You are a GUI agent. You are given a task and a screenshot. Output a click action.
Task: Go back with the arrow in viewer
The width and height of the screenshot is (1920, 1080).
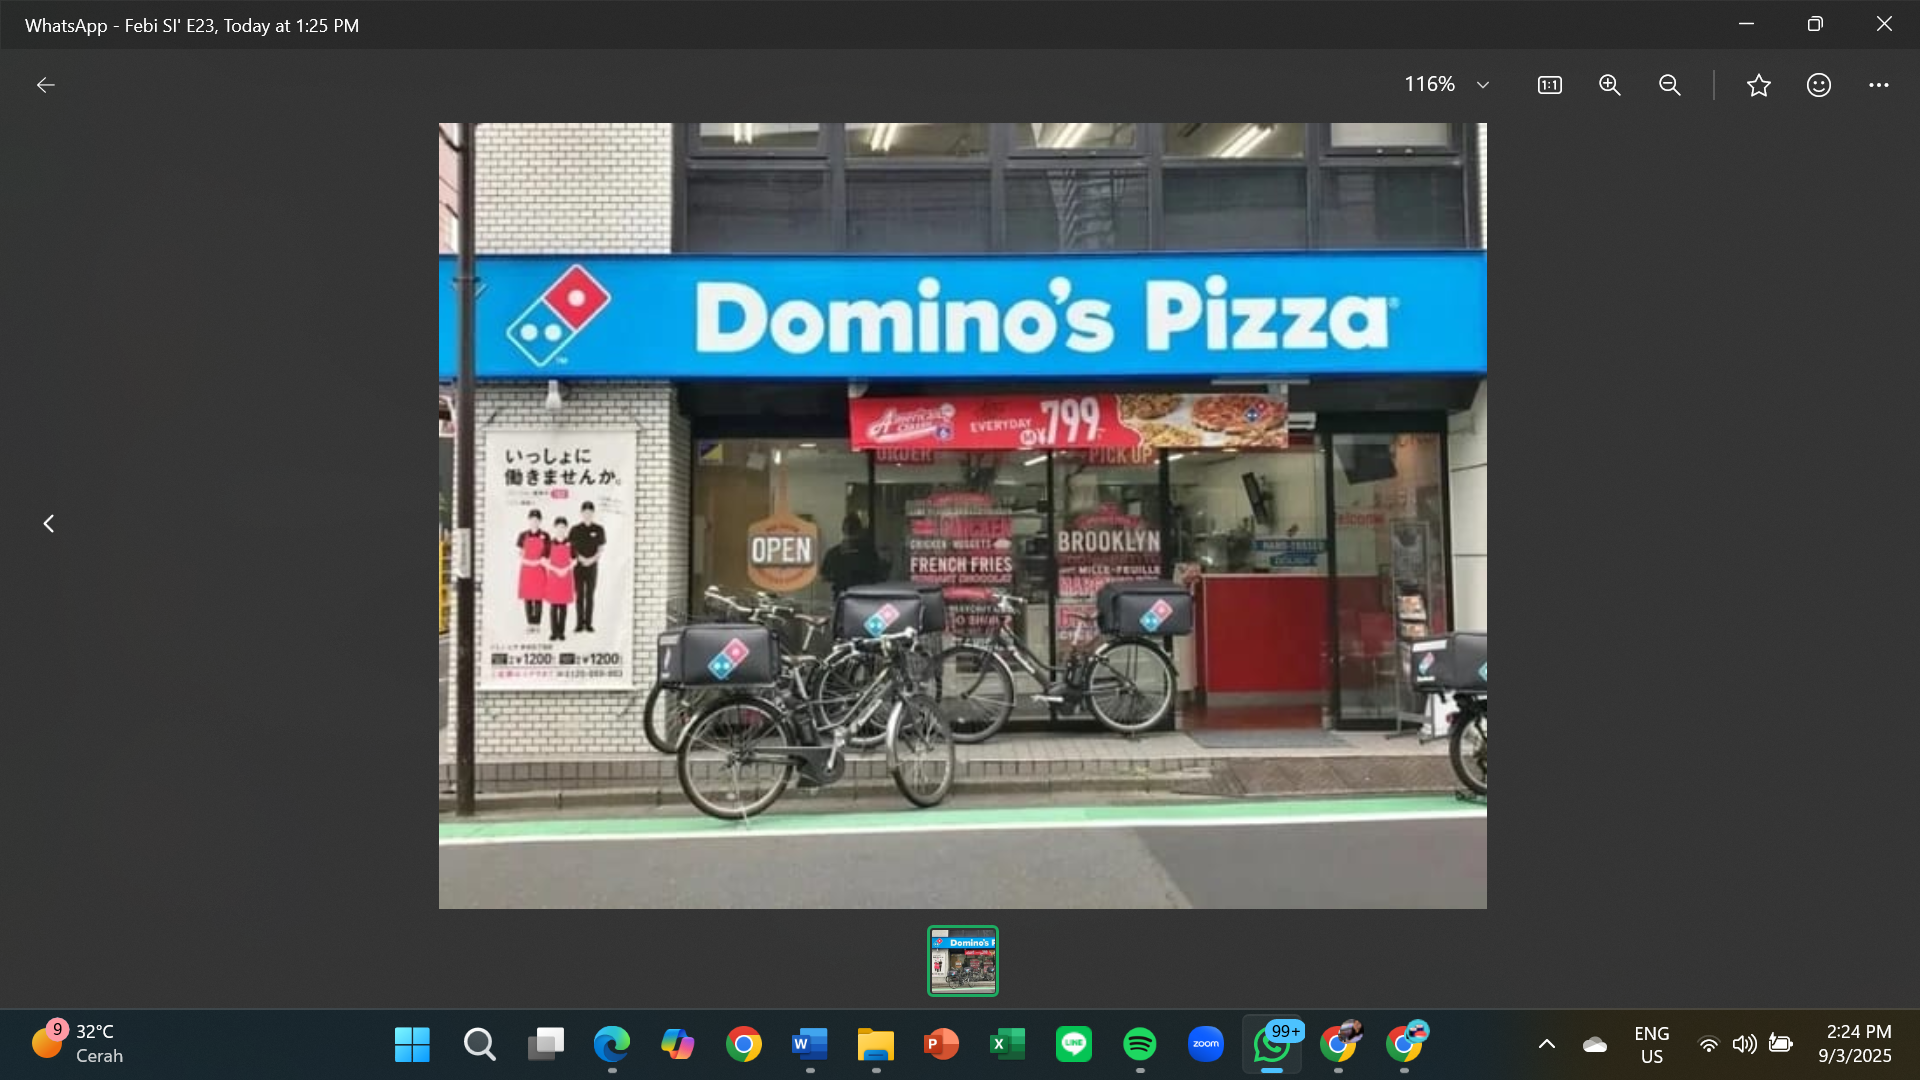pos(46,85)
